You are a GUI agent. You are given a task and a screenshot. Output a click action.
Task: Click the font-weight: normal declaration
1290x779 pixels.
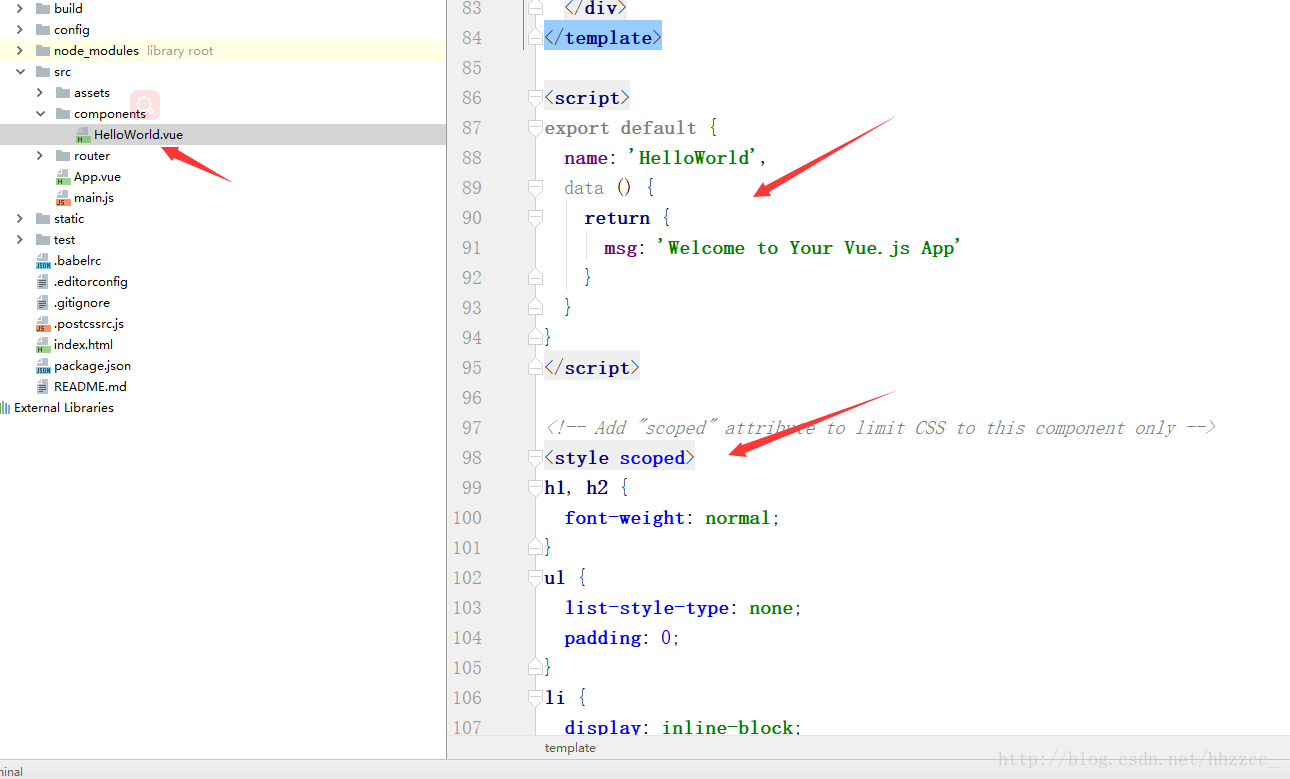[671, 518]
